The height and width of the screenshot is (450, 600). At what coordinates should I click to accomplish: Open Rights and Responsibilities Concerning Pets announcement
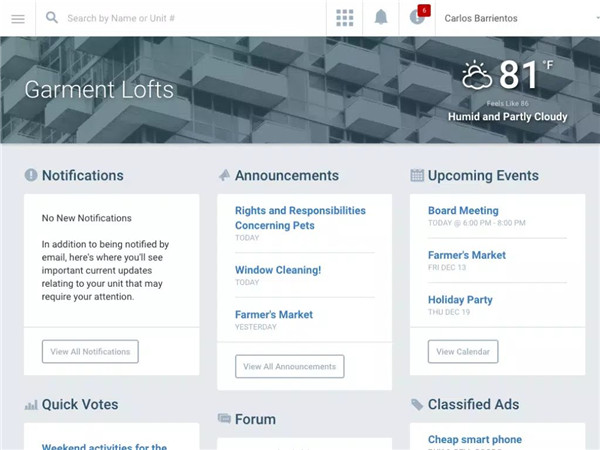coord(300,218)
